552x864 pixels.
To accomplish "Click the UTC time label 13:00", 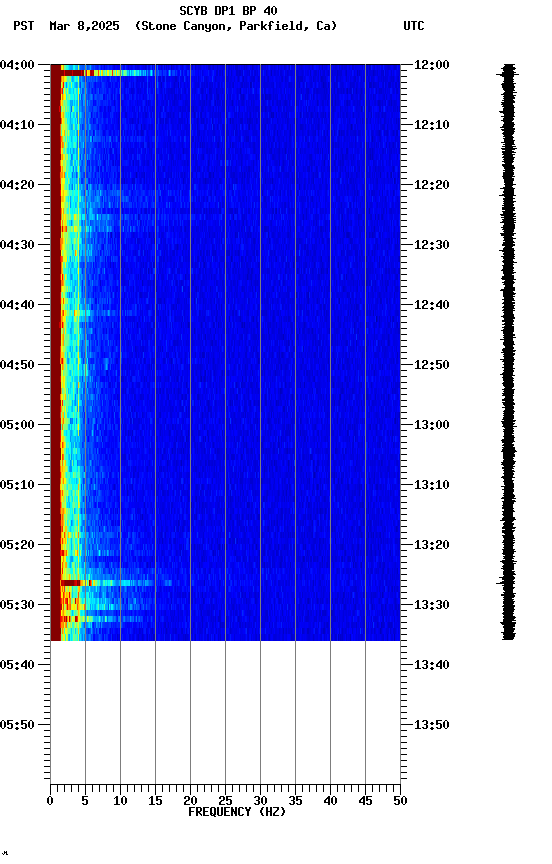I will [432, 425].
